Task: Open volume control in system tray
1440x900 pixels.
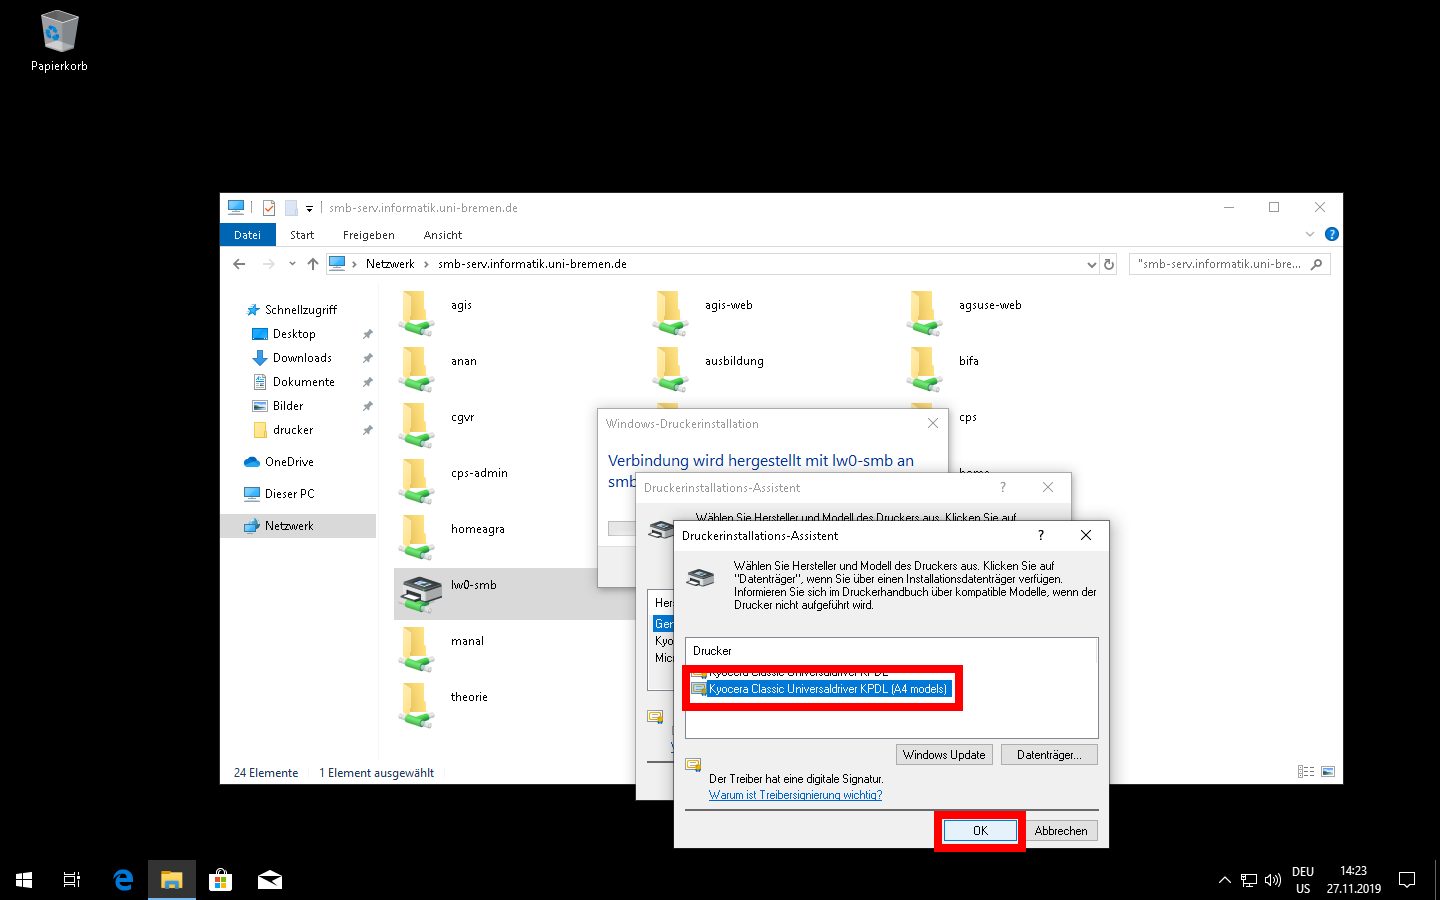Action: tap(1273, 880)
